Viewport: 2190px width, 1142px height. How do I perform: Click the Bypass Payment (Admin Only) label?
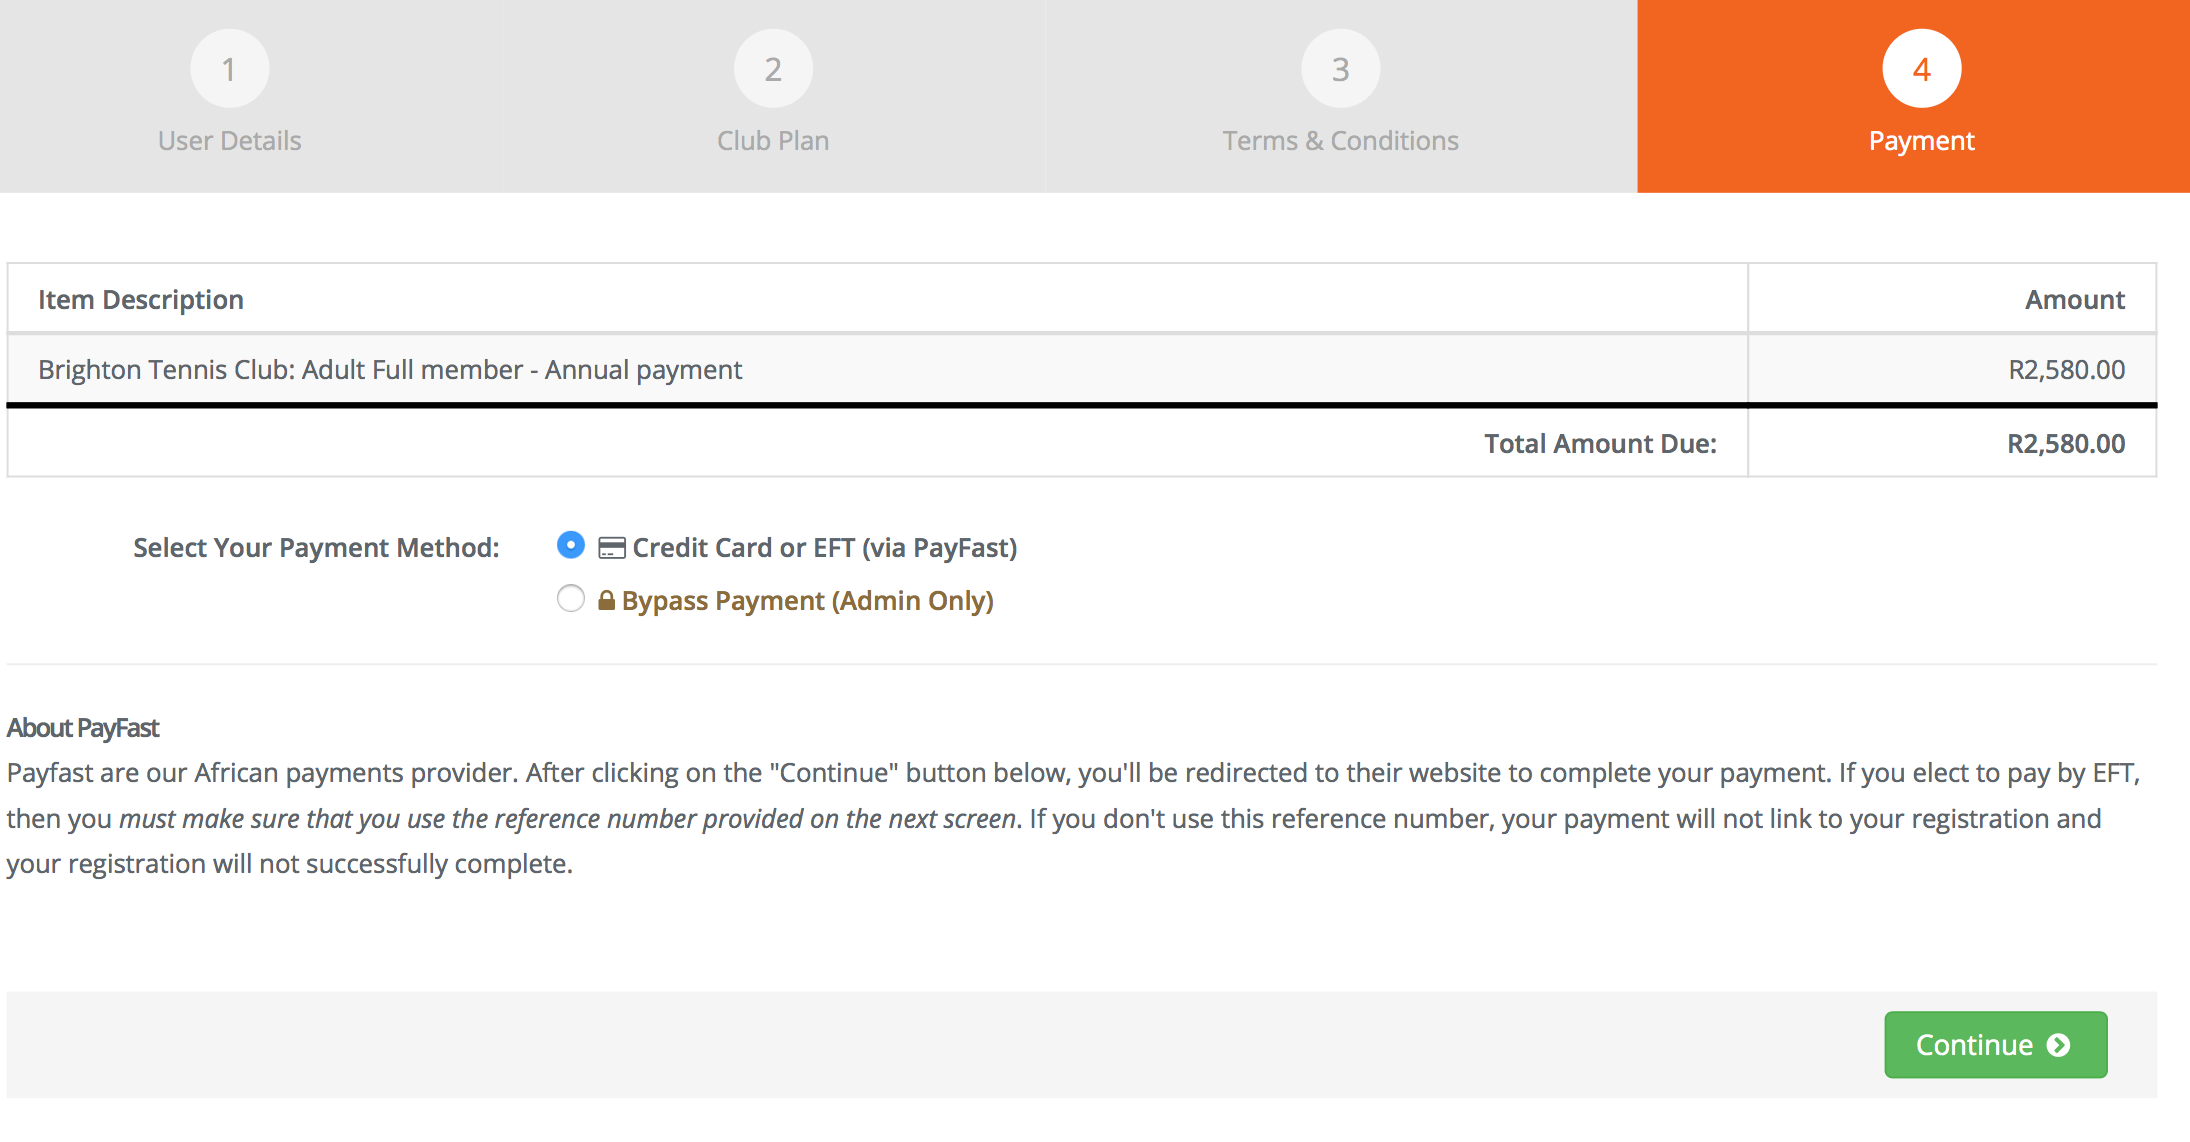pos(807,601)
